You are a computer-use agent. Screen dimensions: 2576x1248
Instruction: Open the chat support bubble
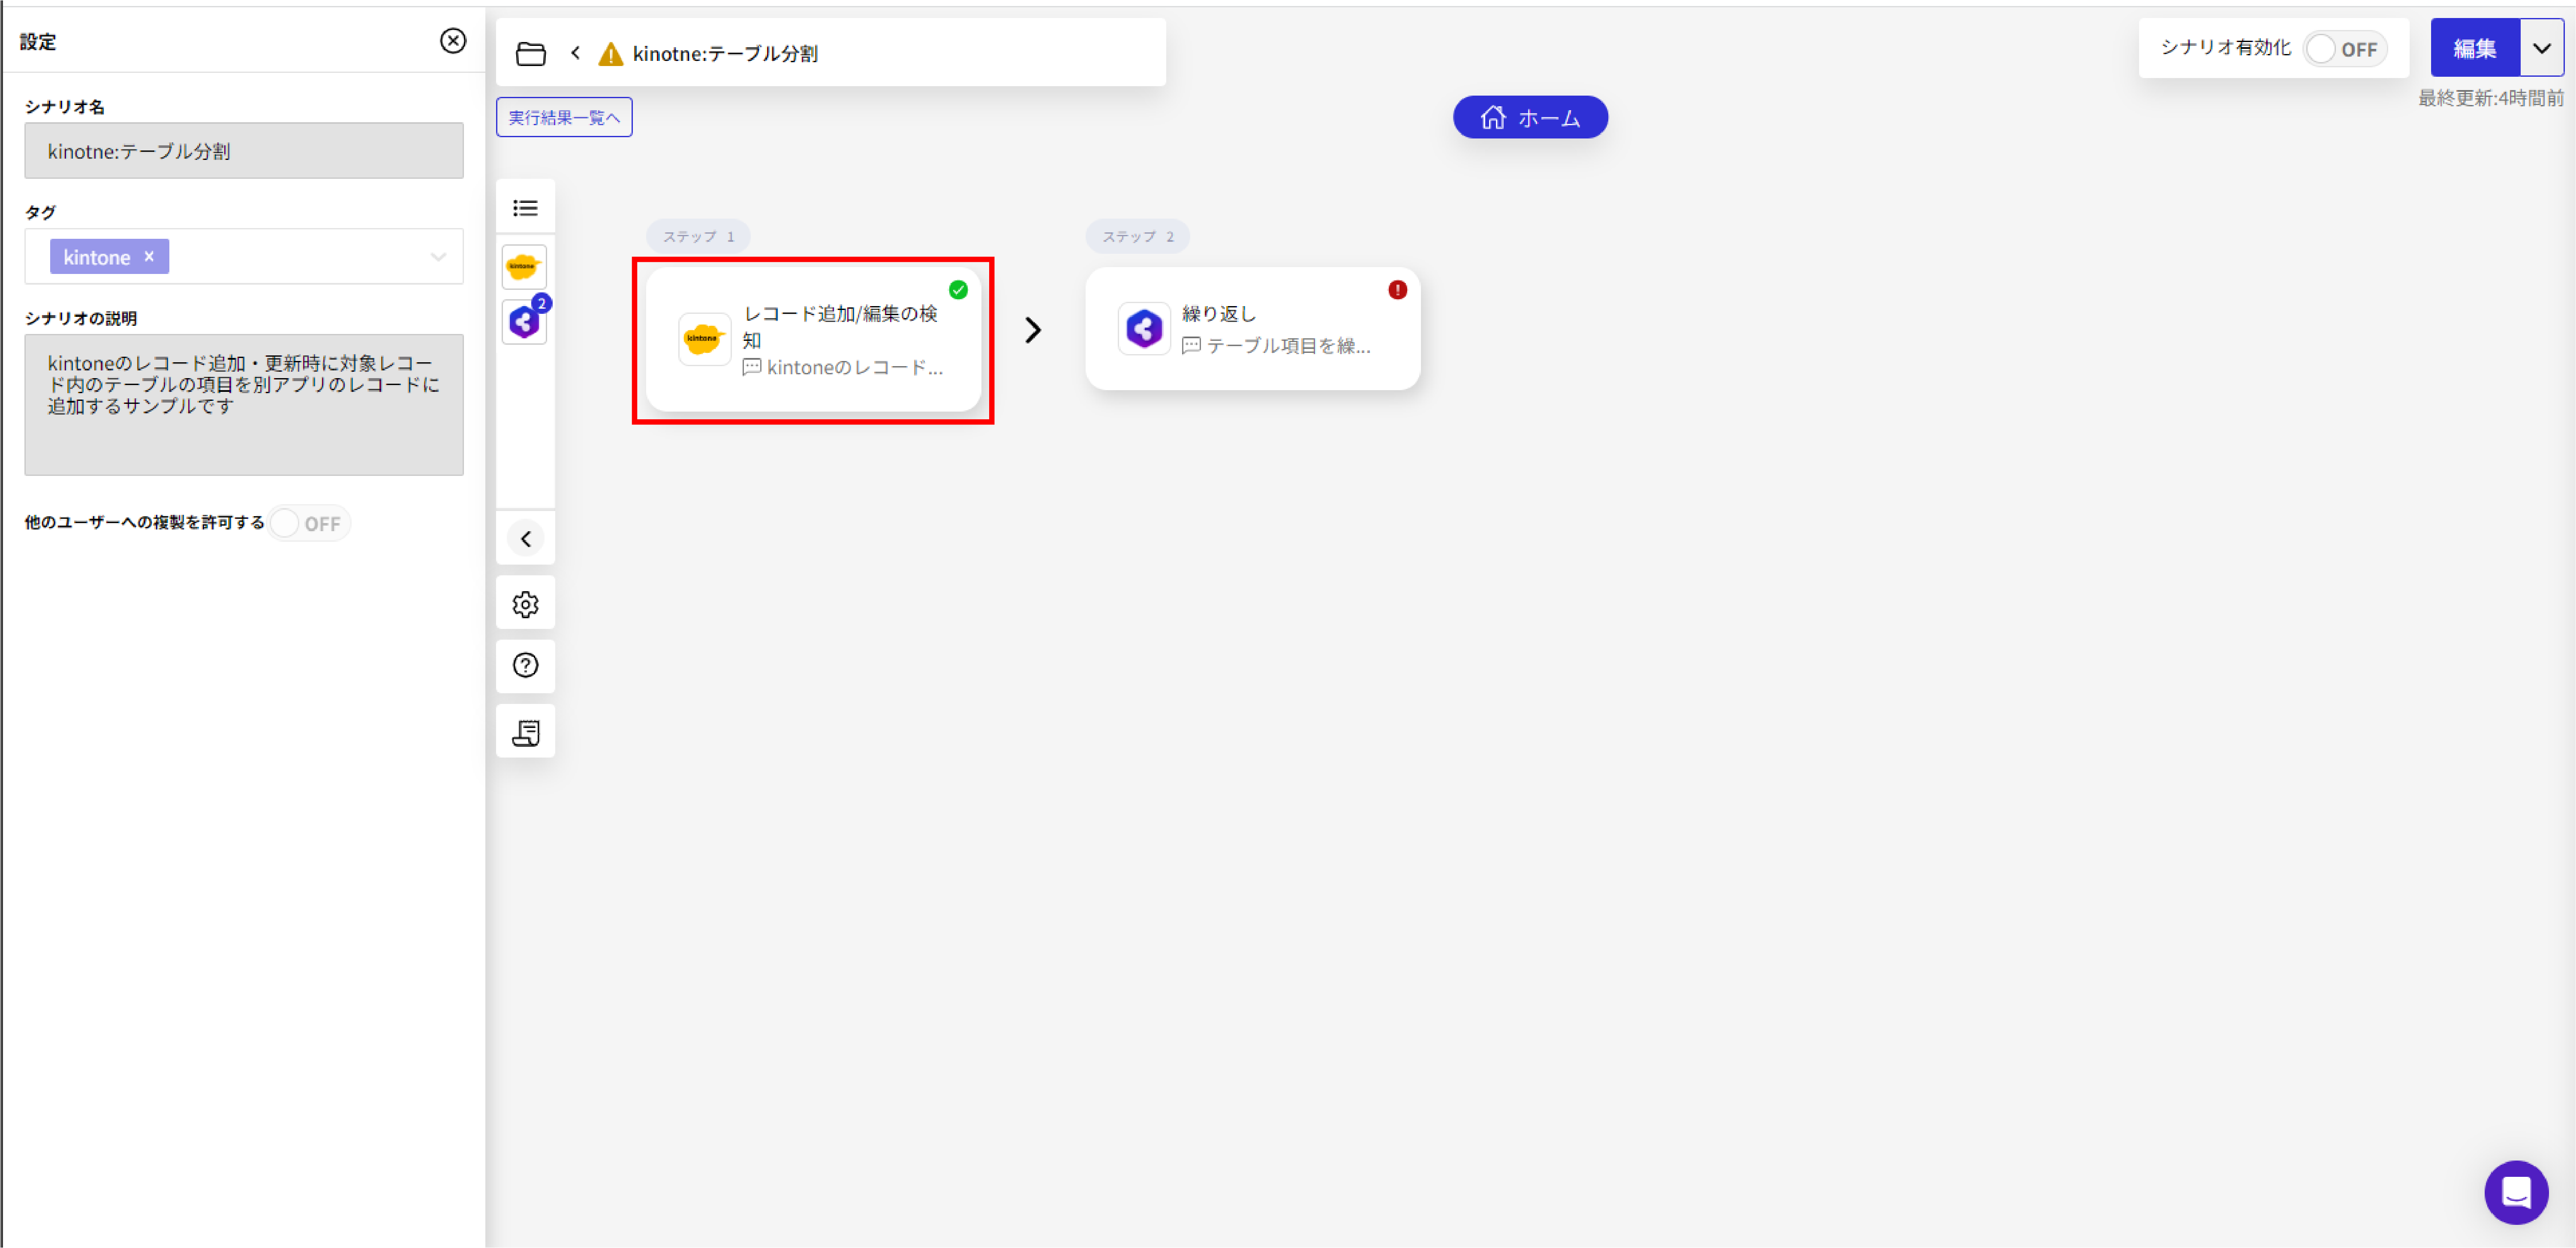click(x=2516, y=1192)
